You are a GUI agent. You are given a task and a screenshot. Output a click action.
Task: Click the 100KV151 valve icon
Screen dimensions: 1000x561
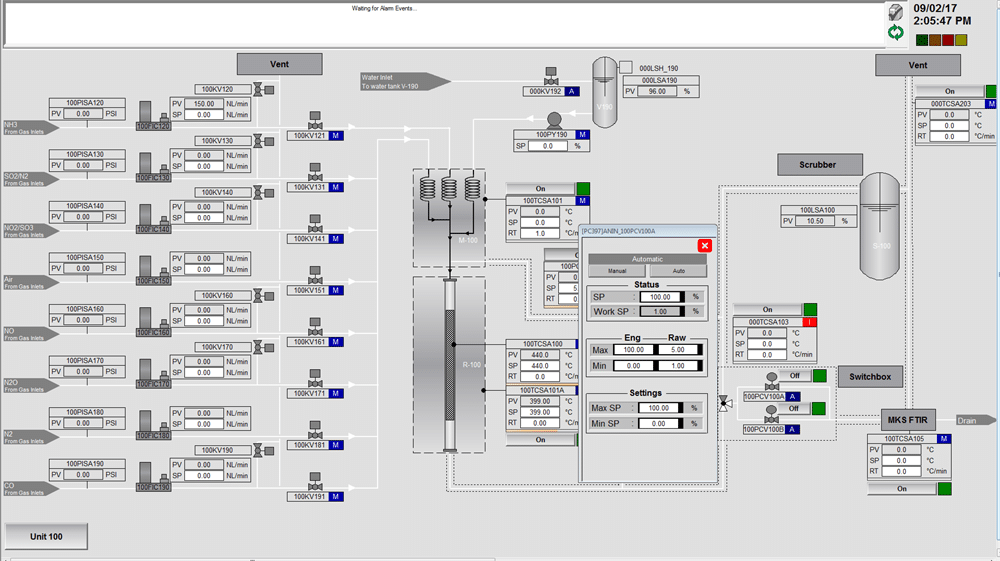point(315,275)
